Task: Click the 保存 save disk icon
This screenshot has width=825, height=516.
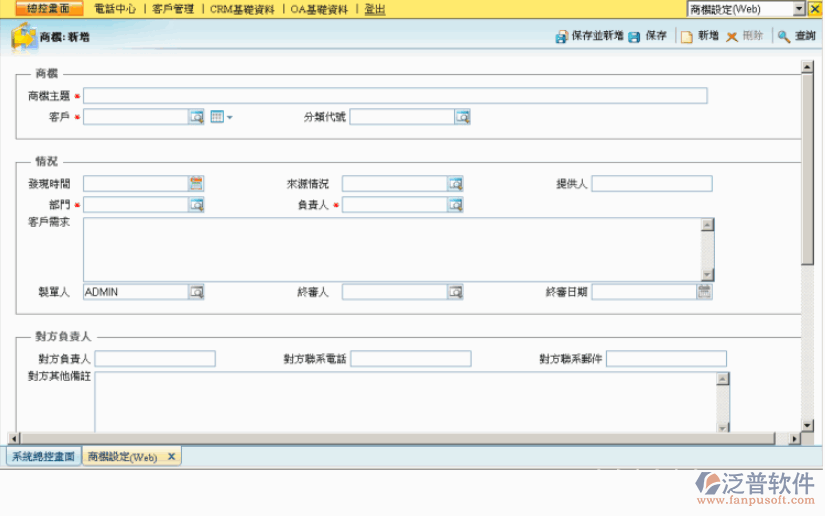Action: (635, 36)
